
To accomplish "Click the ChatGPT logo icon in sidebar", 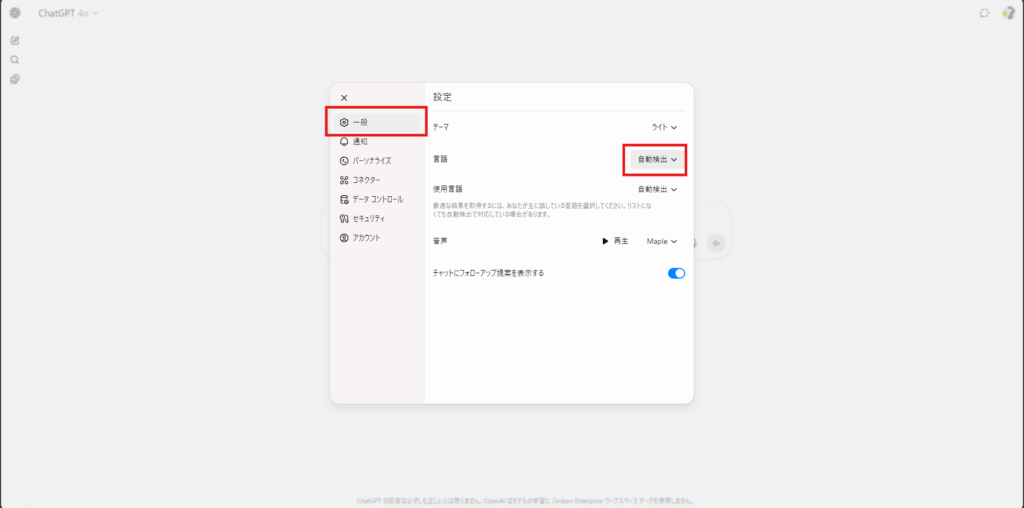I will pyautogui.click(x=14, y=13).
